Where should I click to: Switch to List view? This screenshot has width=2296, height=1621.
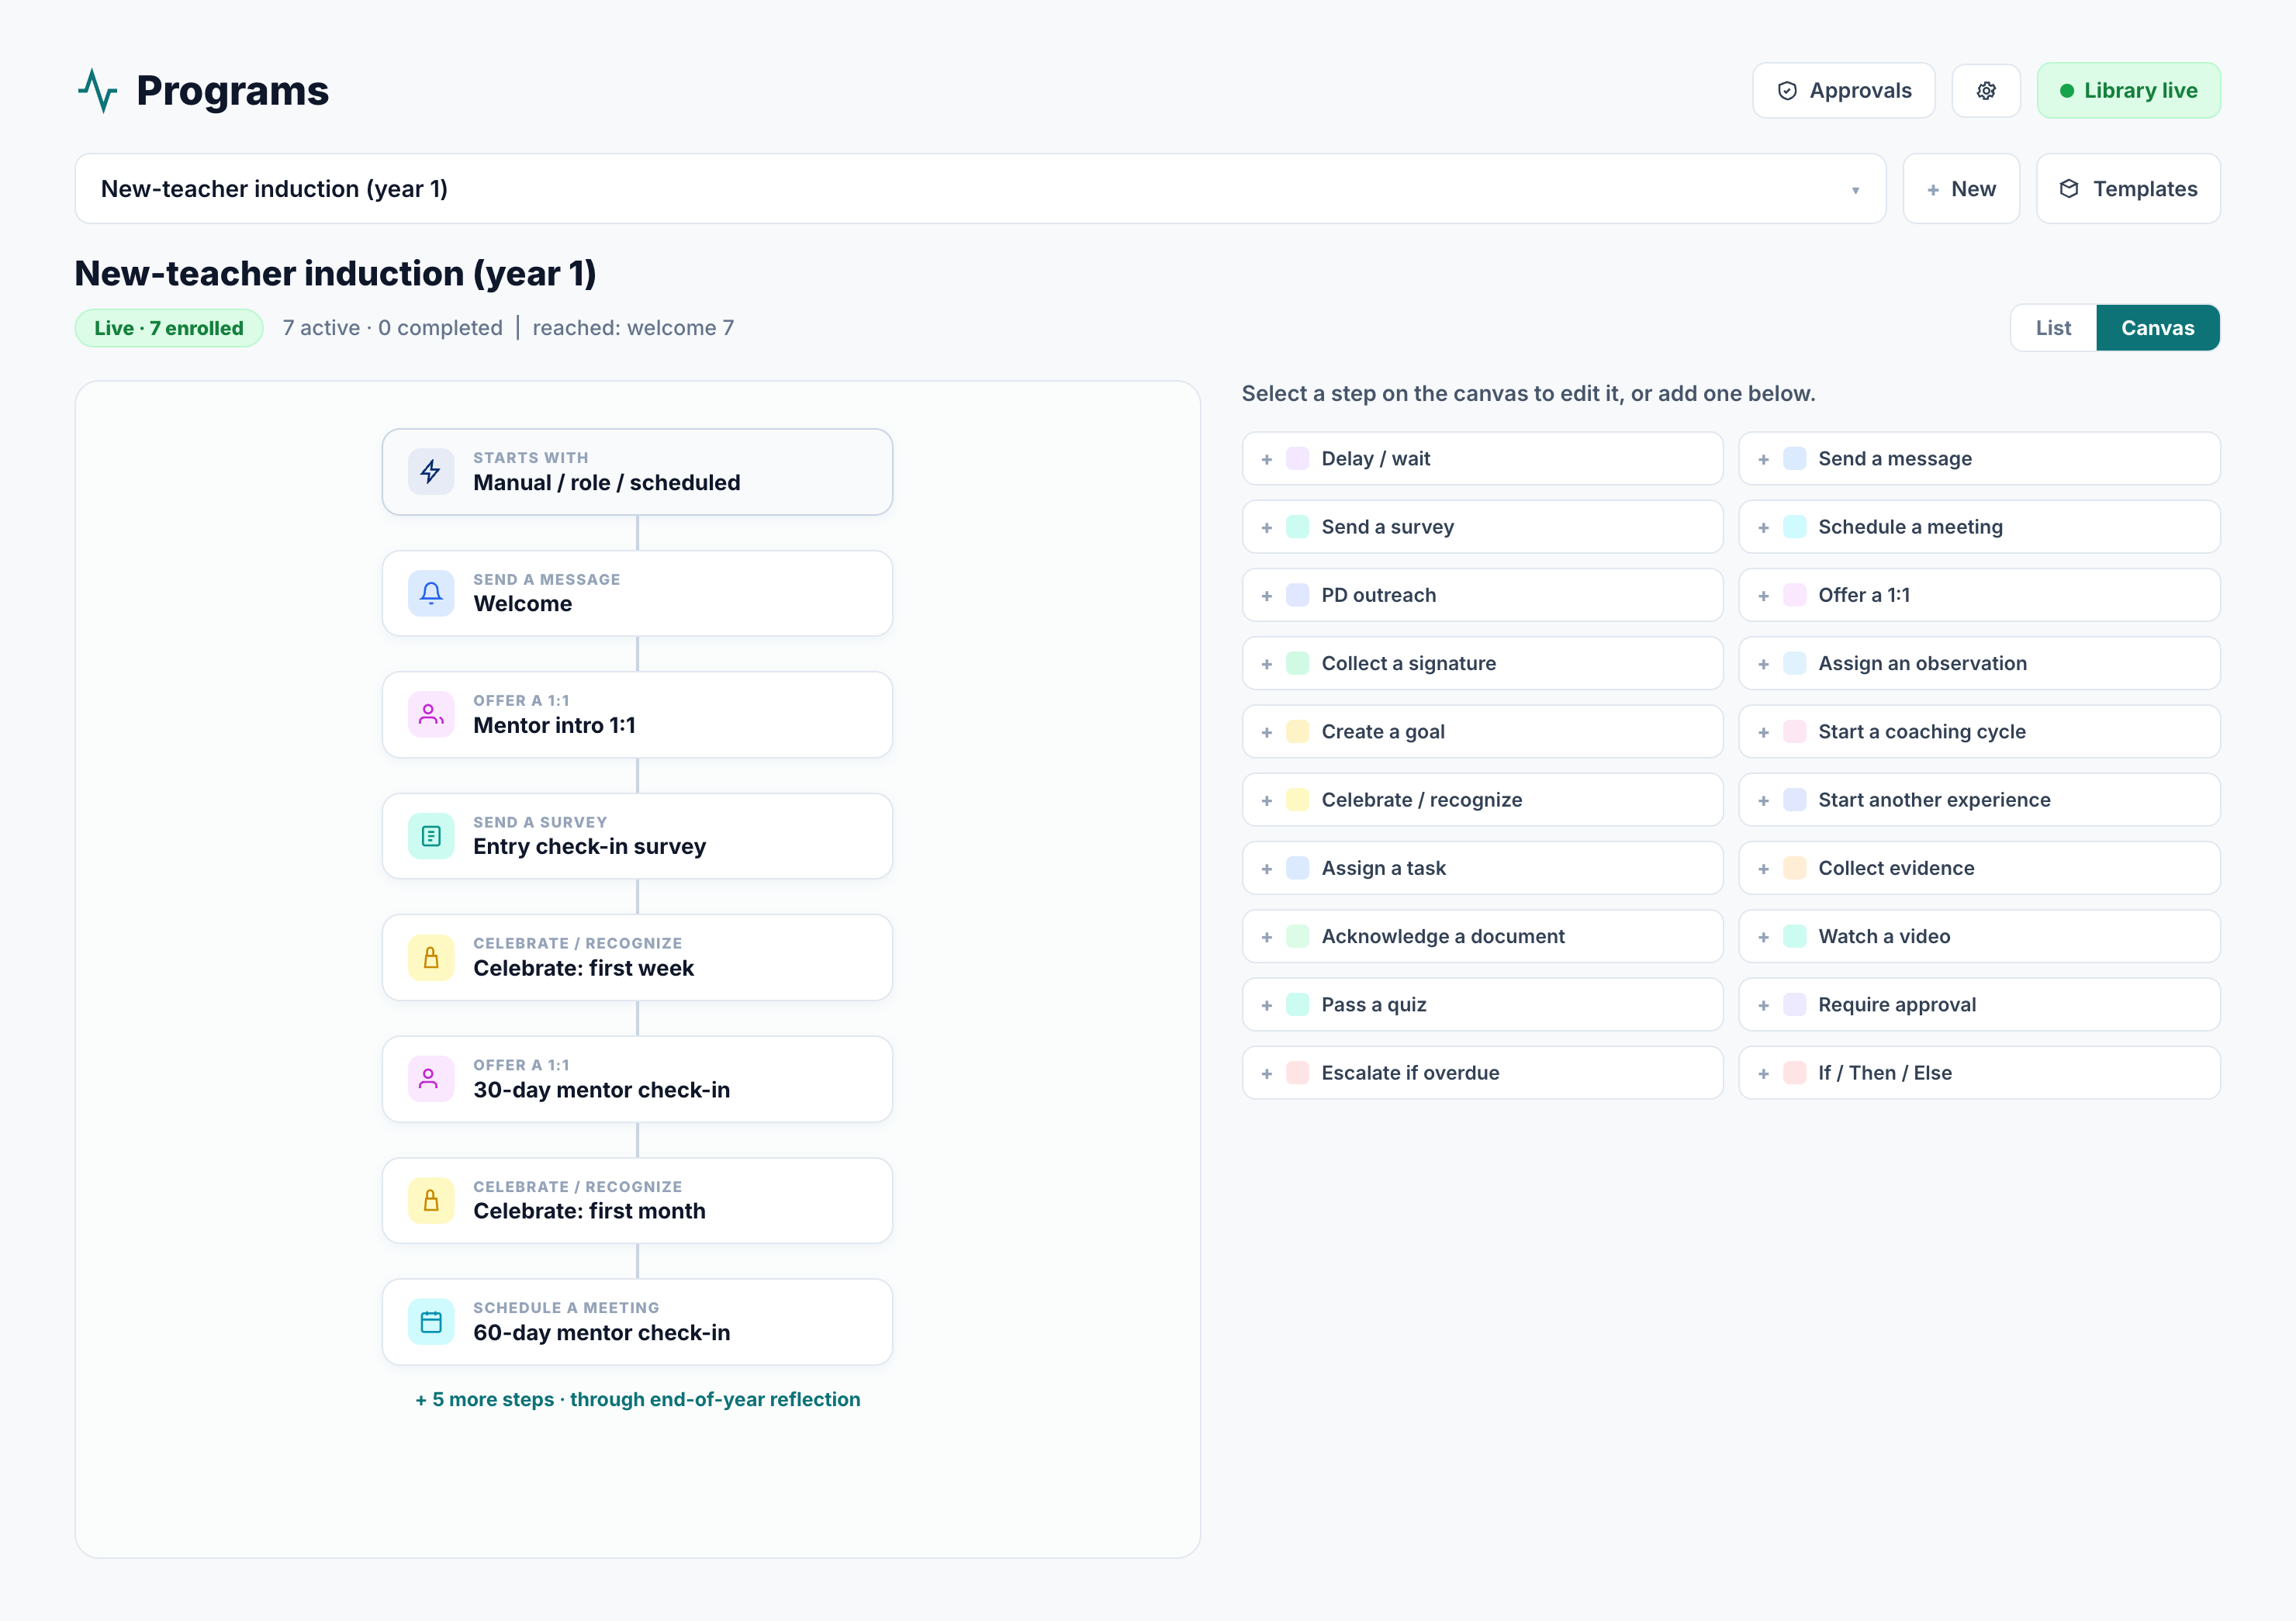click(2053, 328)
